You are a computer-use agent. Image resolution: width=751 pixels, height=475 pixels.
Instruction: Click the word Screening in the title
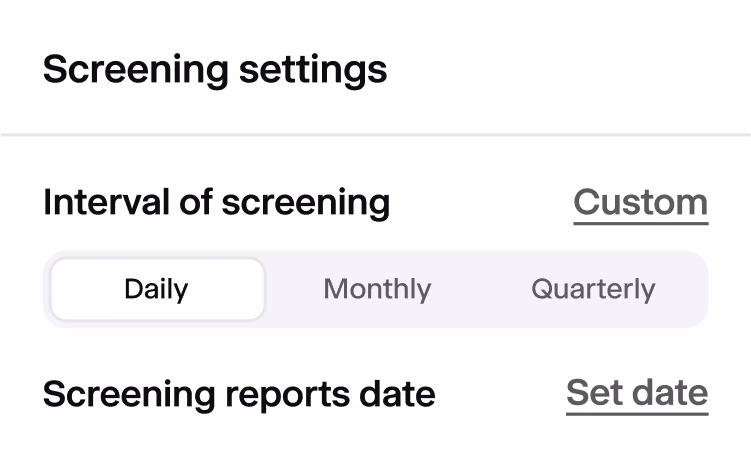[x=136, y=70]
